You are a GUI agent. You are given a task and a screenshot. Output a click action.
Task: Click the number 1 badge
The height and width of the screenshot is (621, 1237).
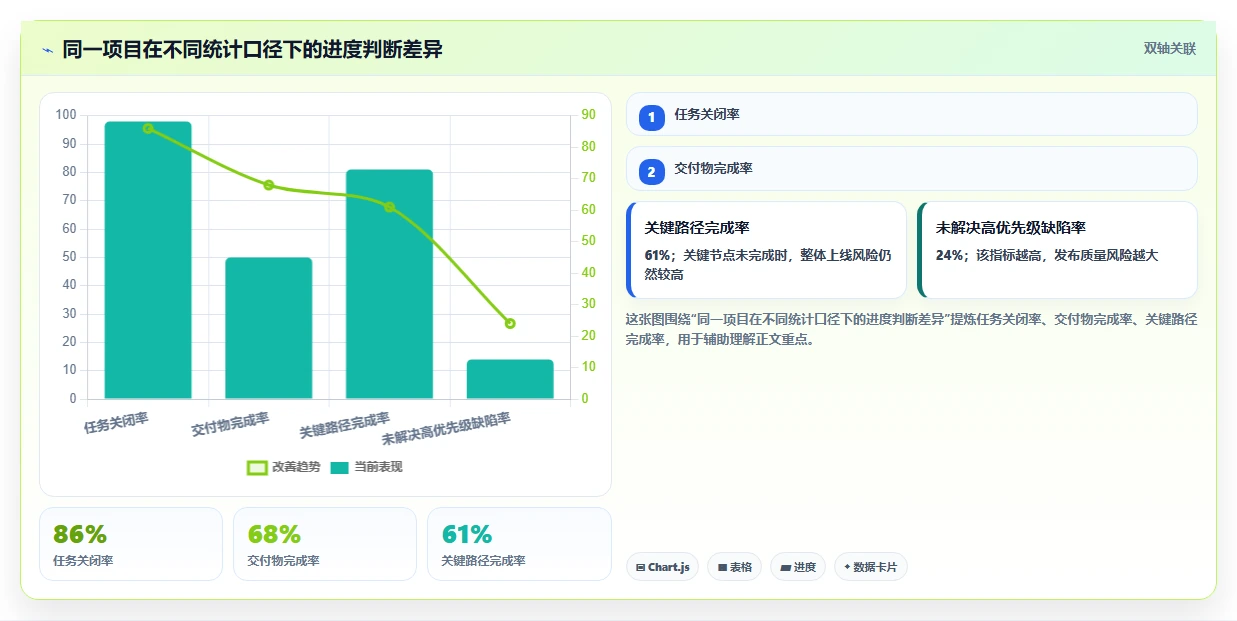click(652, 117)
